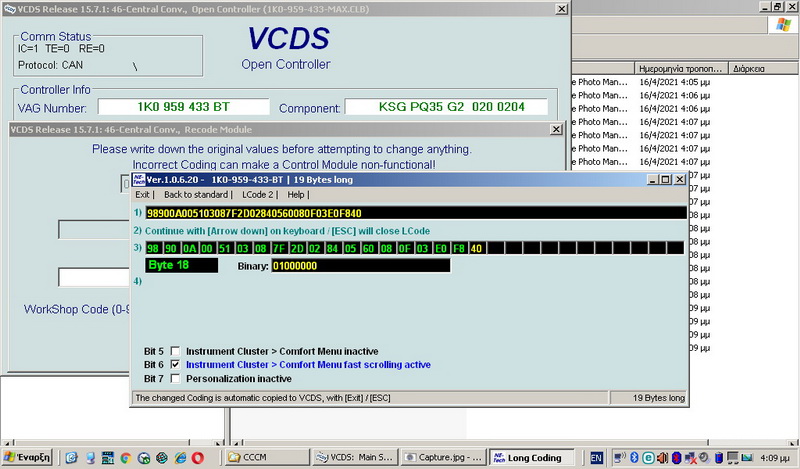Select byte 7 value 7F
This screenshot has height=469, width=800.
point(279,249)
